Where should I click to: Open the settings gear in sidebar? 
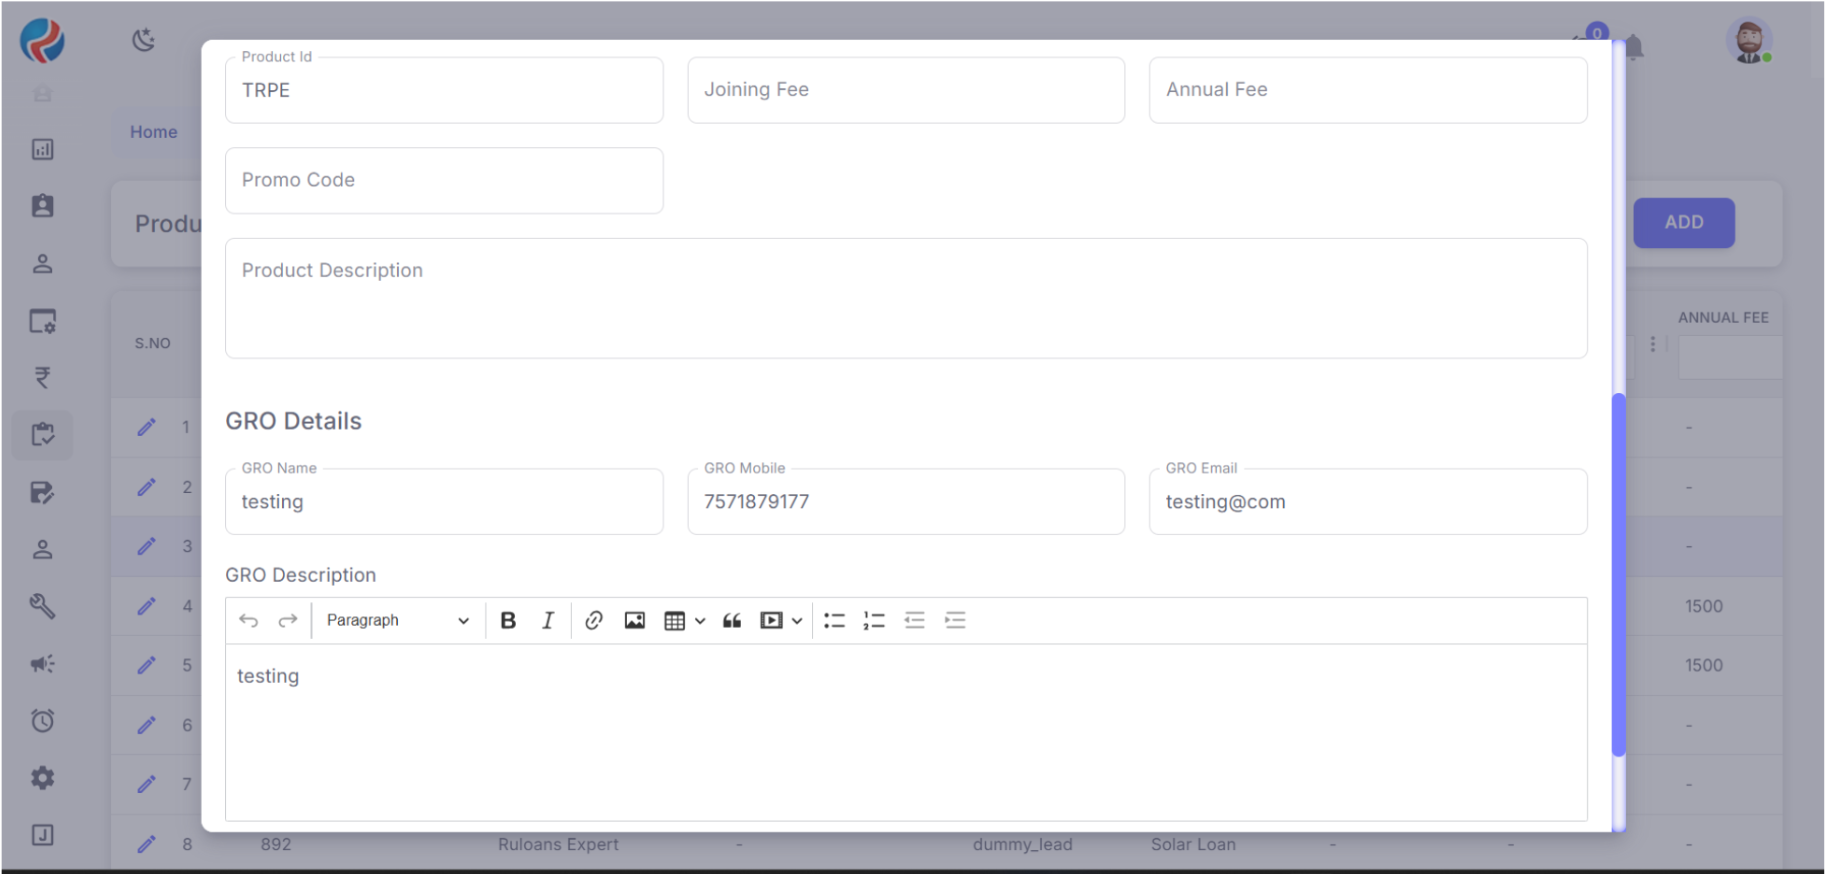pyautogui.click(x=42, y=778)
